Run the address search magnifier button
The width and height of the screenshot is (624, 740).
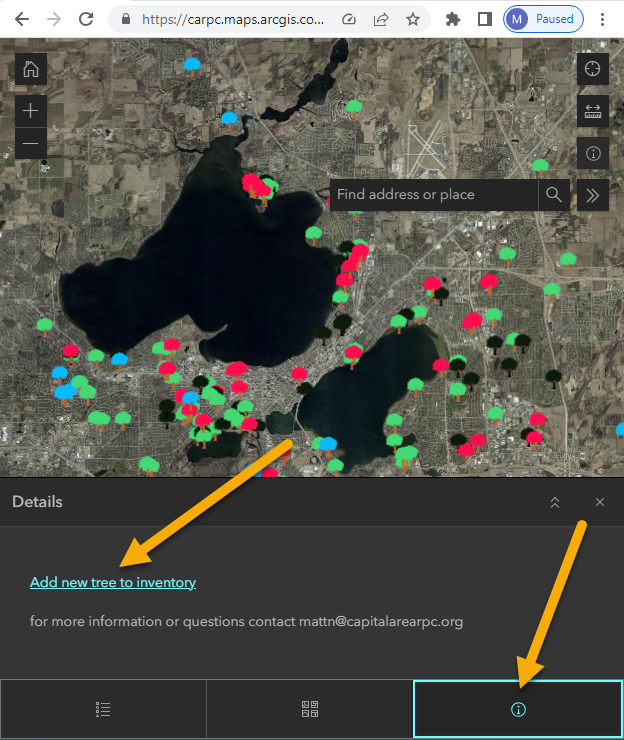pyautogui.click(x=554, y=194)
